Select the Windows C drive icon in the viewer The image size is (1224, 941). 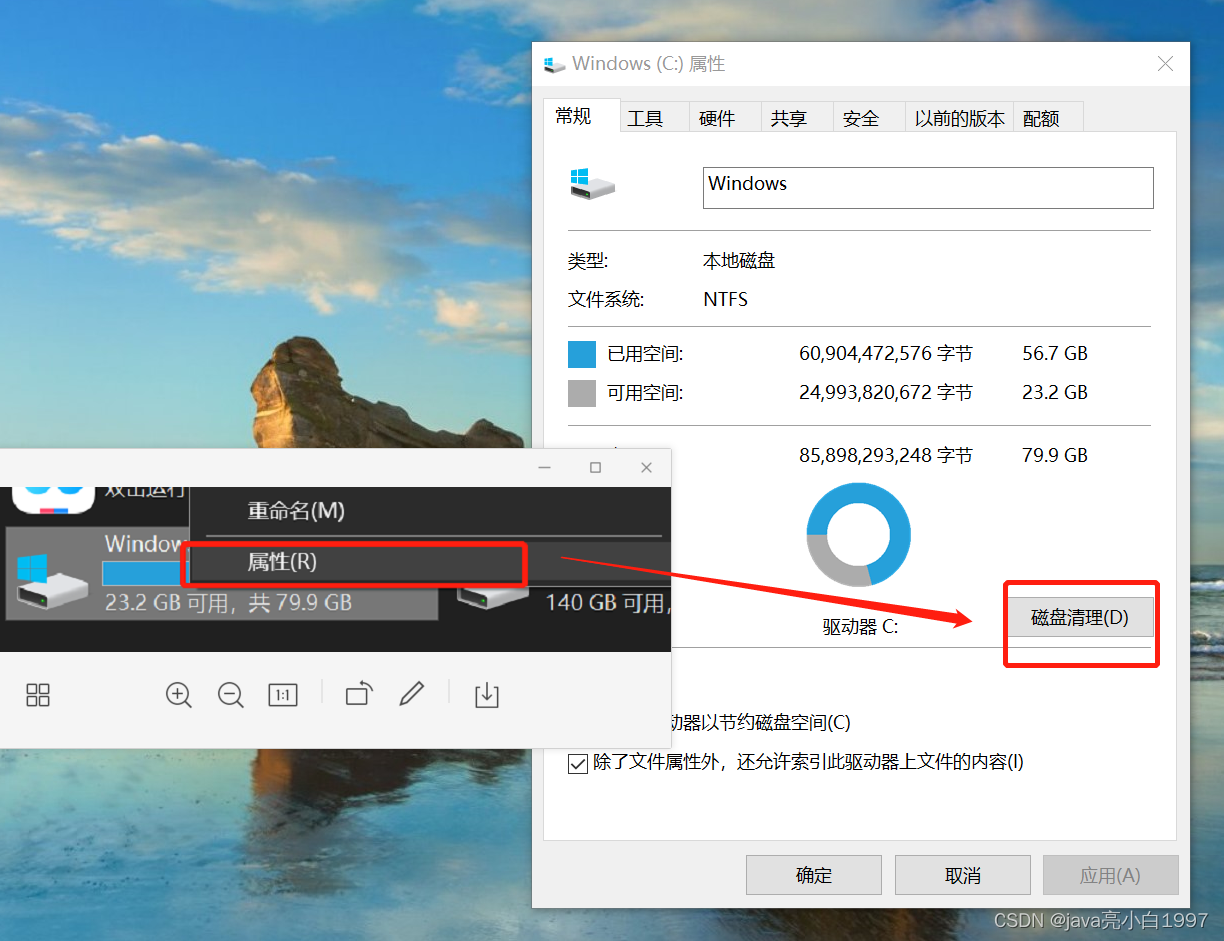[x=52, y=582]
